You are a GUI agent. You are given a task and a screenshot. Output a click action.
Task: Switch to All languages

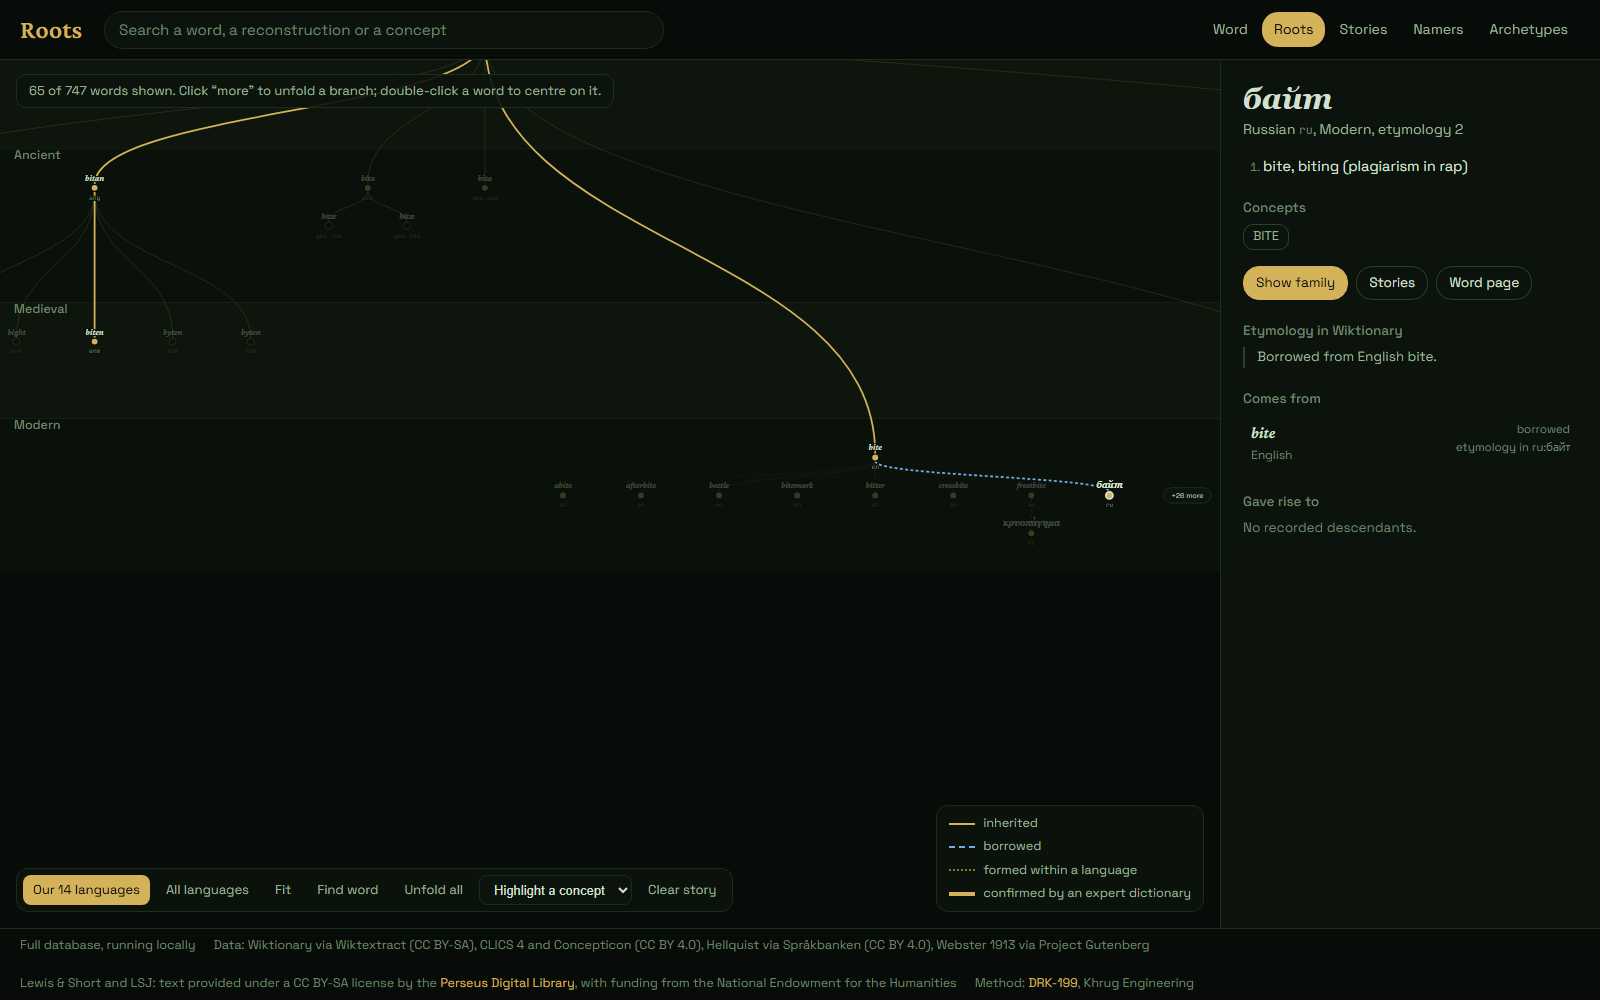coord(207,890)
